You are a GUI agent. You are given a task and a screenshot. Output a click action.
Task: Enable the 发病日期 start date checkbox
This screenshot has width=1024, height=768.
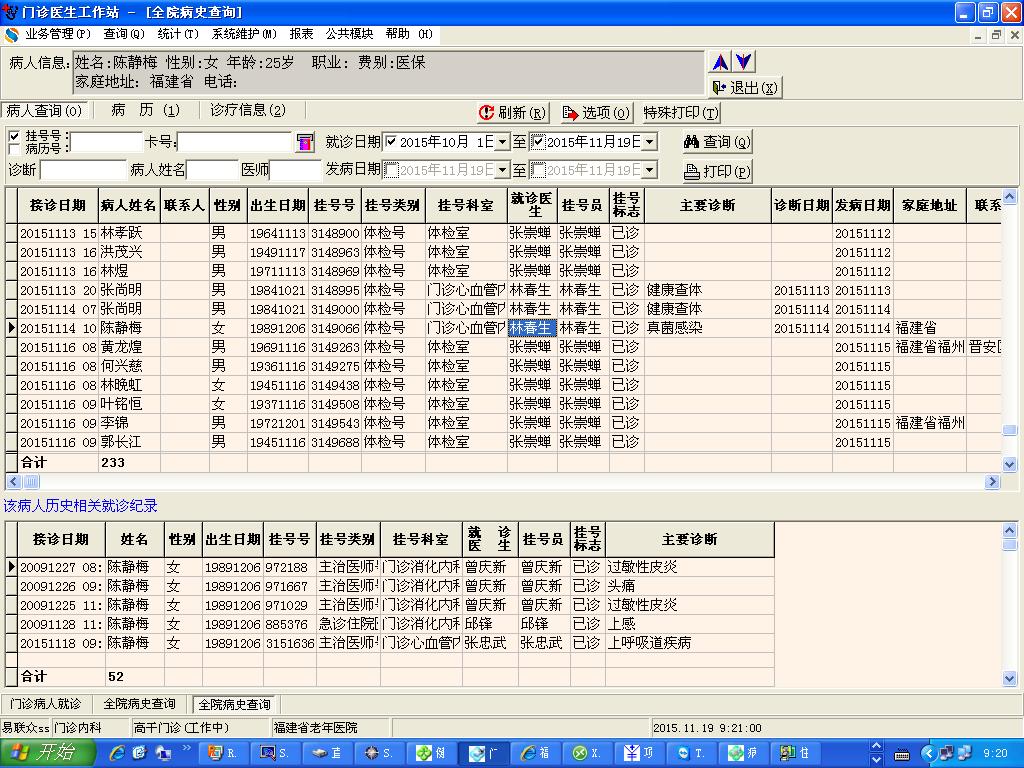tap(391, 170)
